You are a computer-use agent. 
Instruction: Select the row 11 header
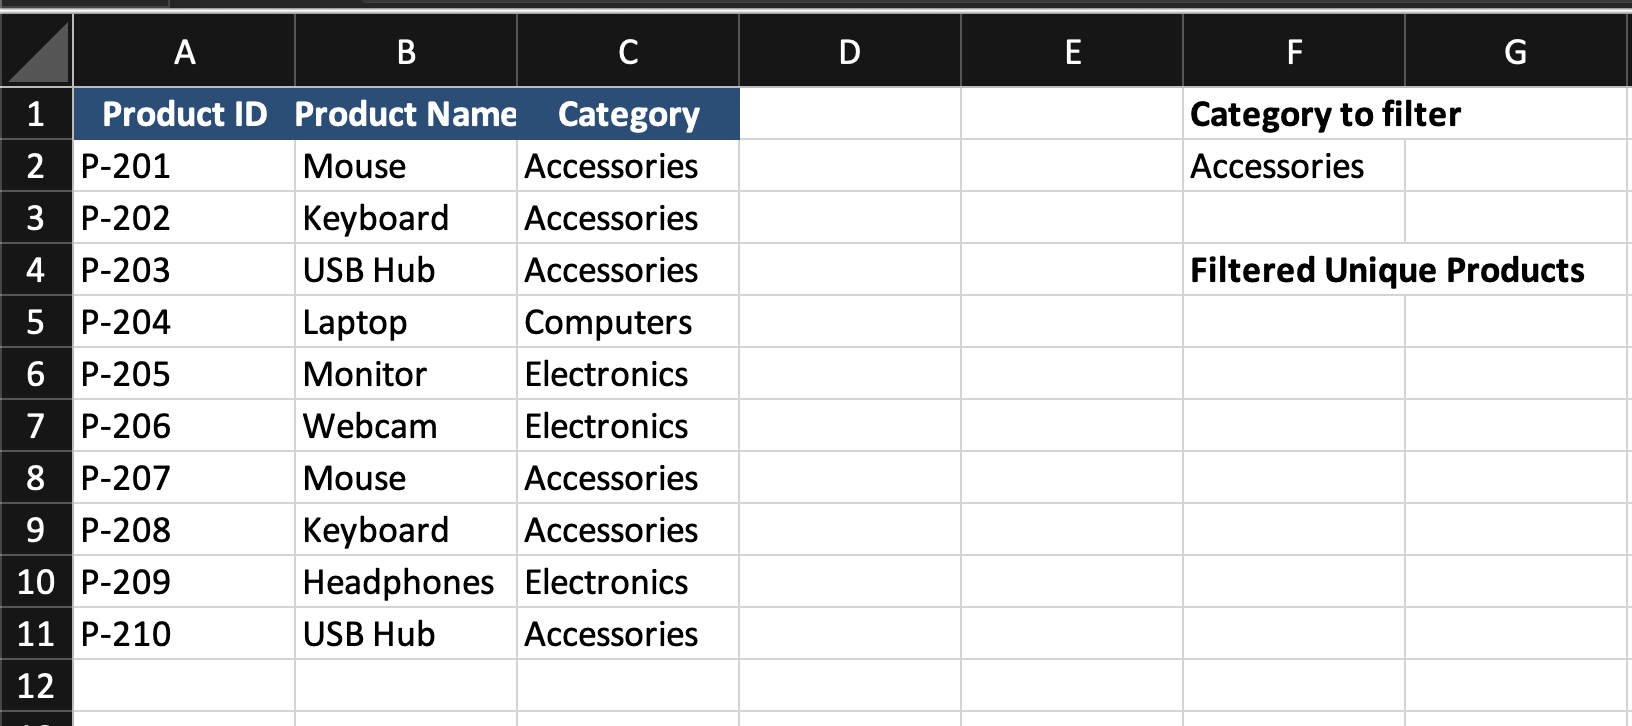tap(36, 634)
